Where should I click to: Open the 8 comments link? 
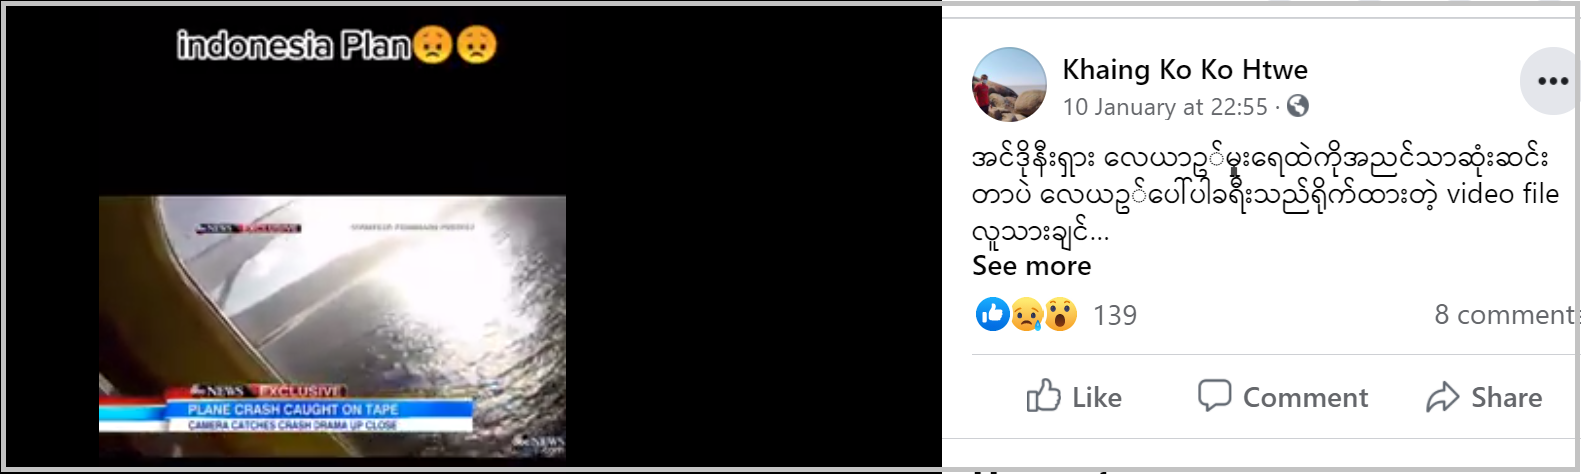point(1506,315)
